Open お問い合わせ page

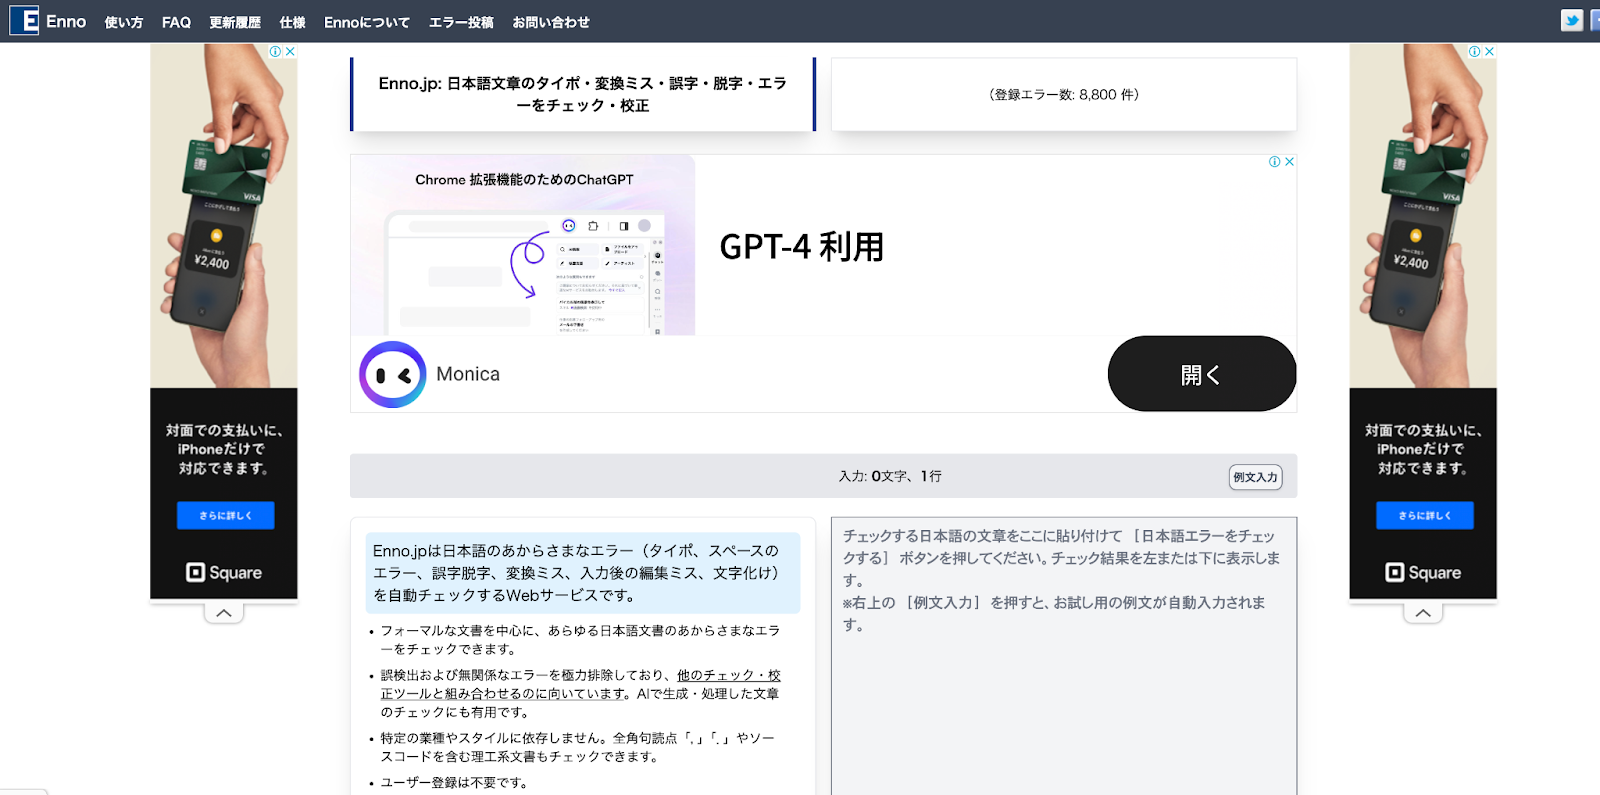[551, 22]
